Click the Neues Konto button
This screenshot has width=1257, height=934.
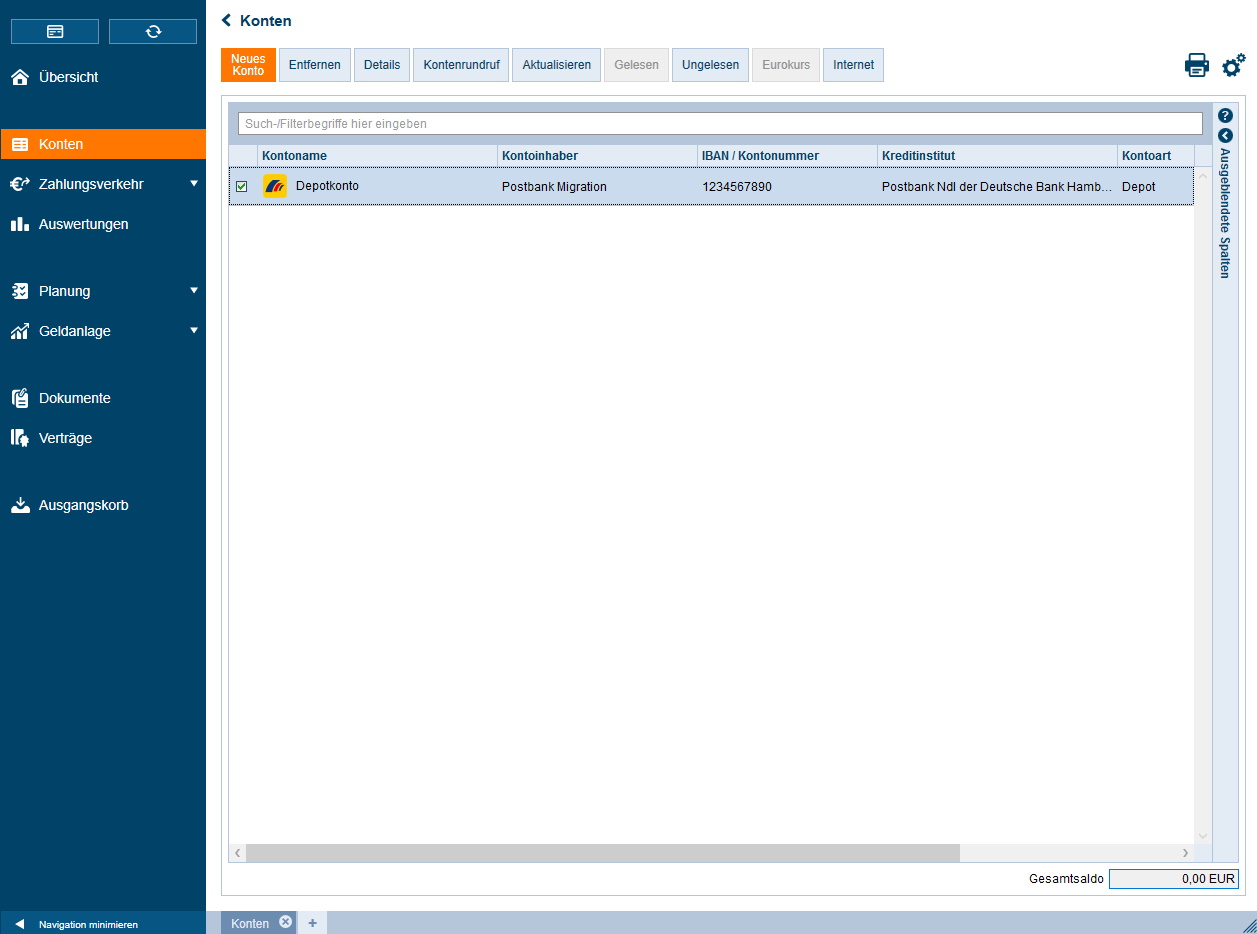248,65
